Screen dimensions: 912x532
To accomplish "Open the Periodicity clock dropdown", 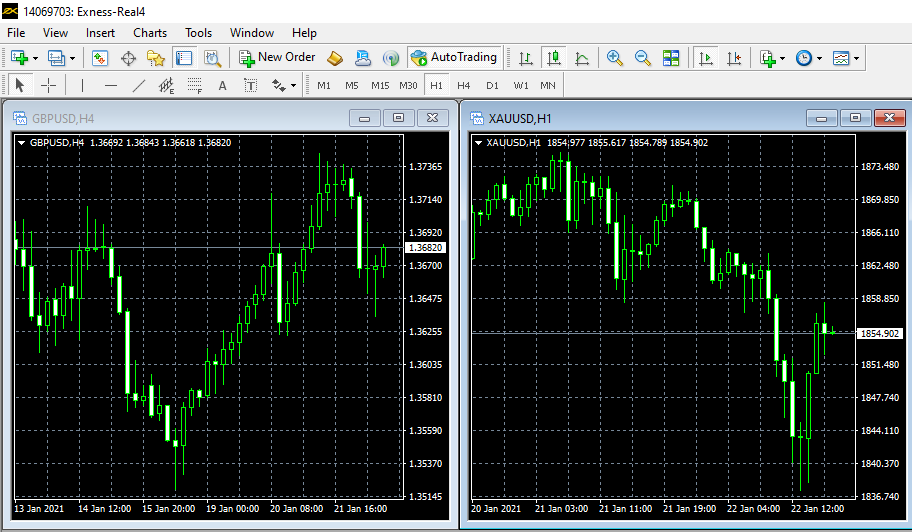I will pos(819,58).
